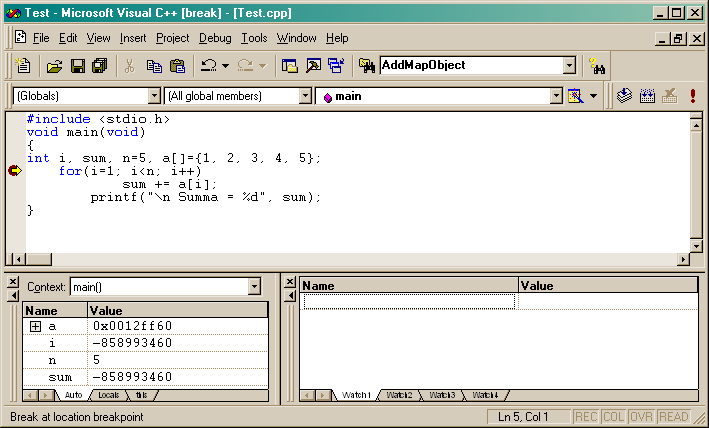Open the (Globals) class dropdown
The image size is (709, 428).
tap(154, 96)
